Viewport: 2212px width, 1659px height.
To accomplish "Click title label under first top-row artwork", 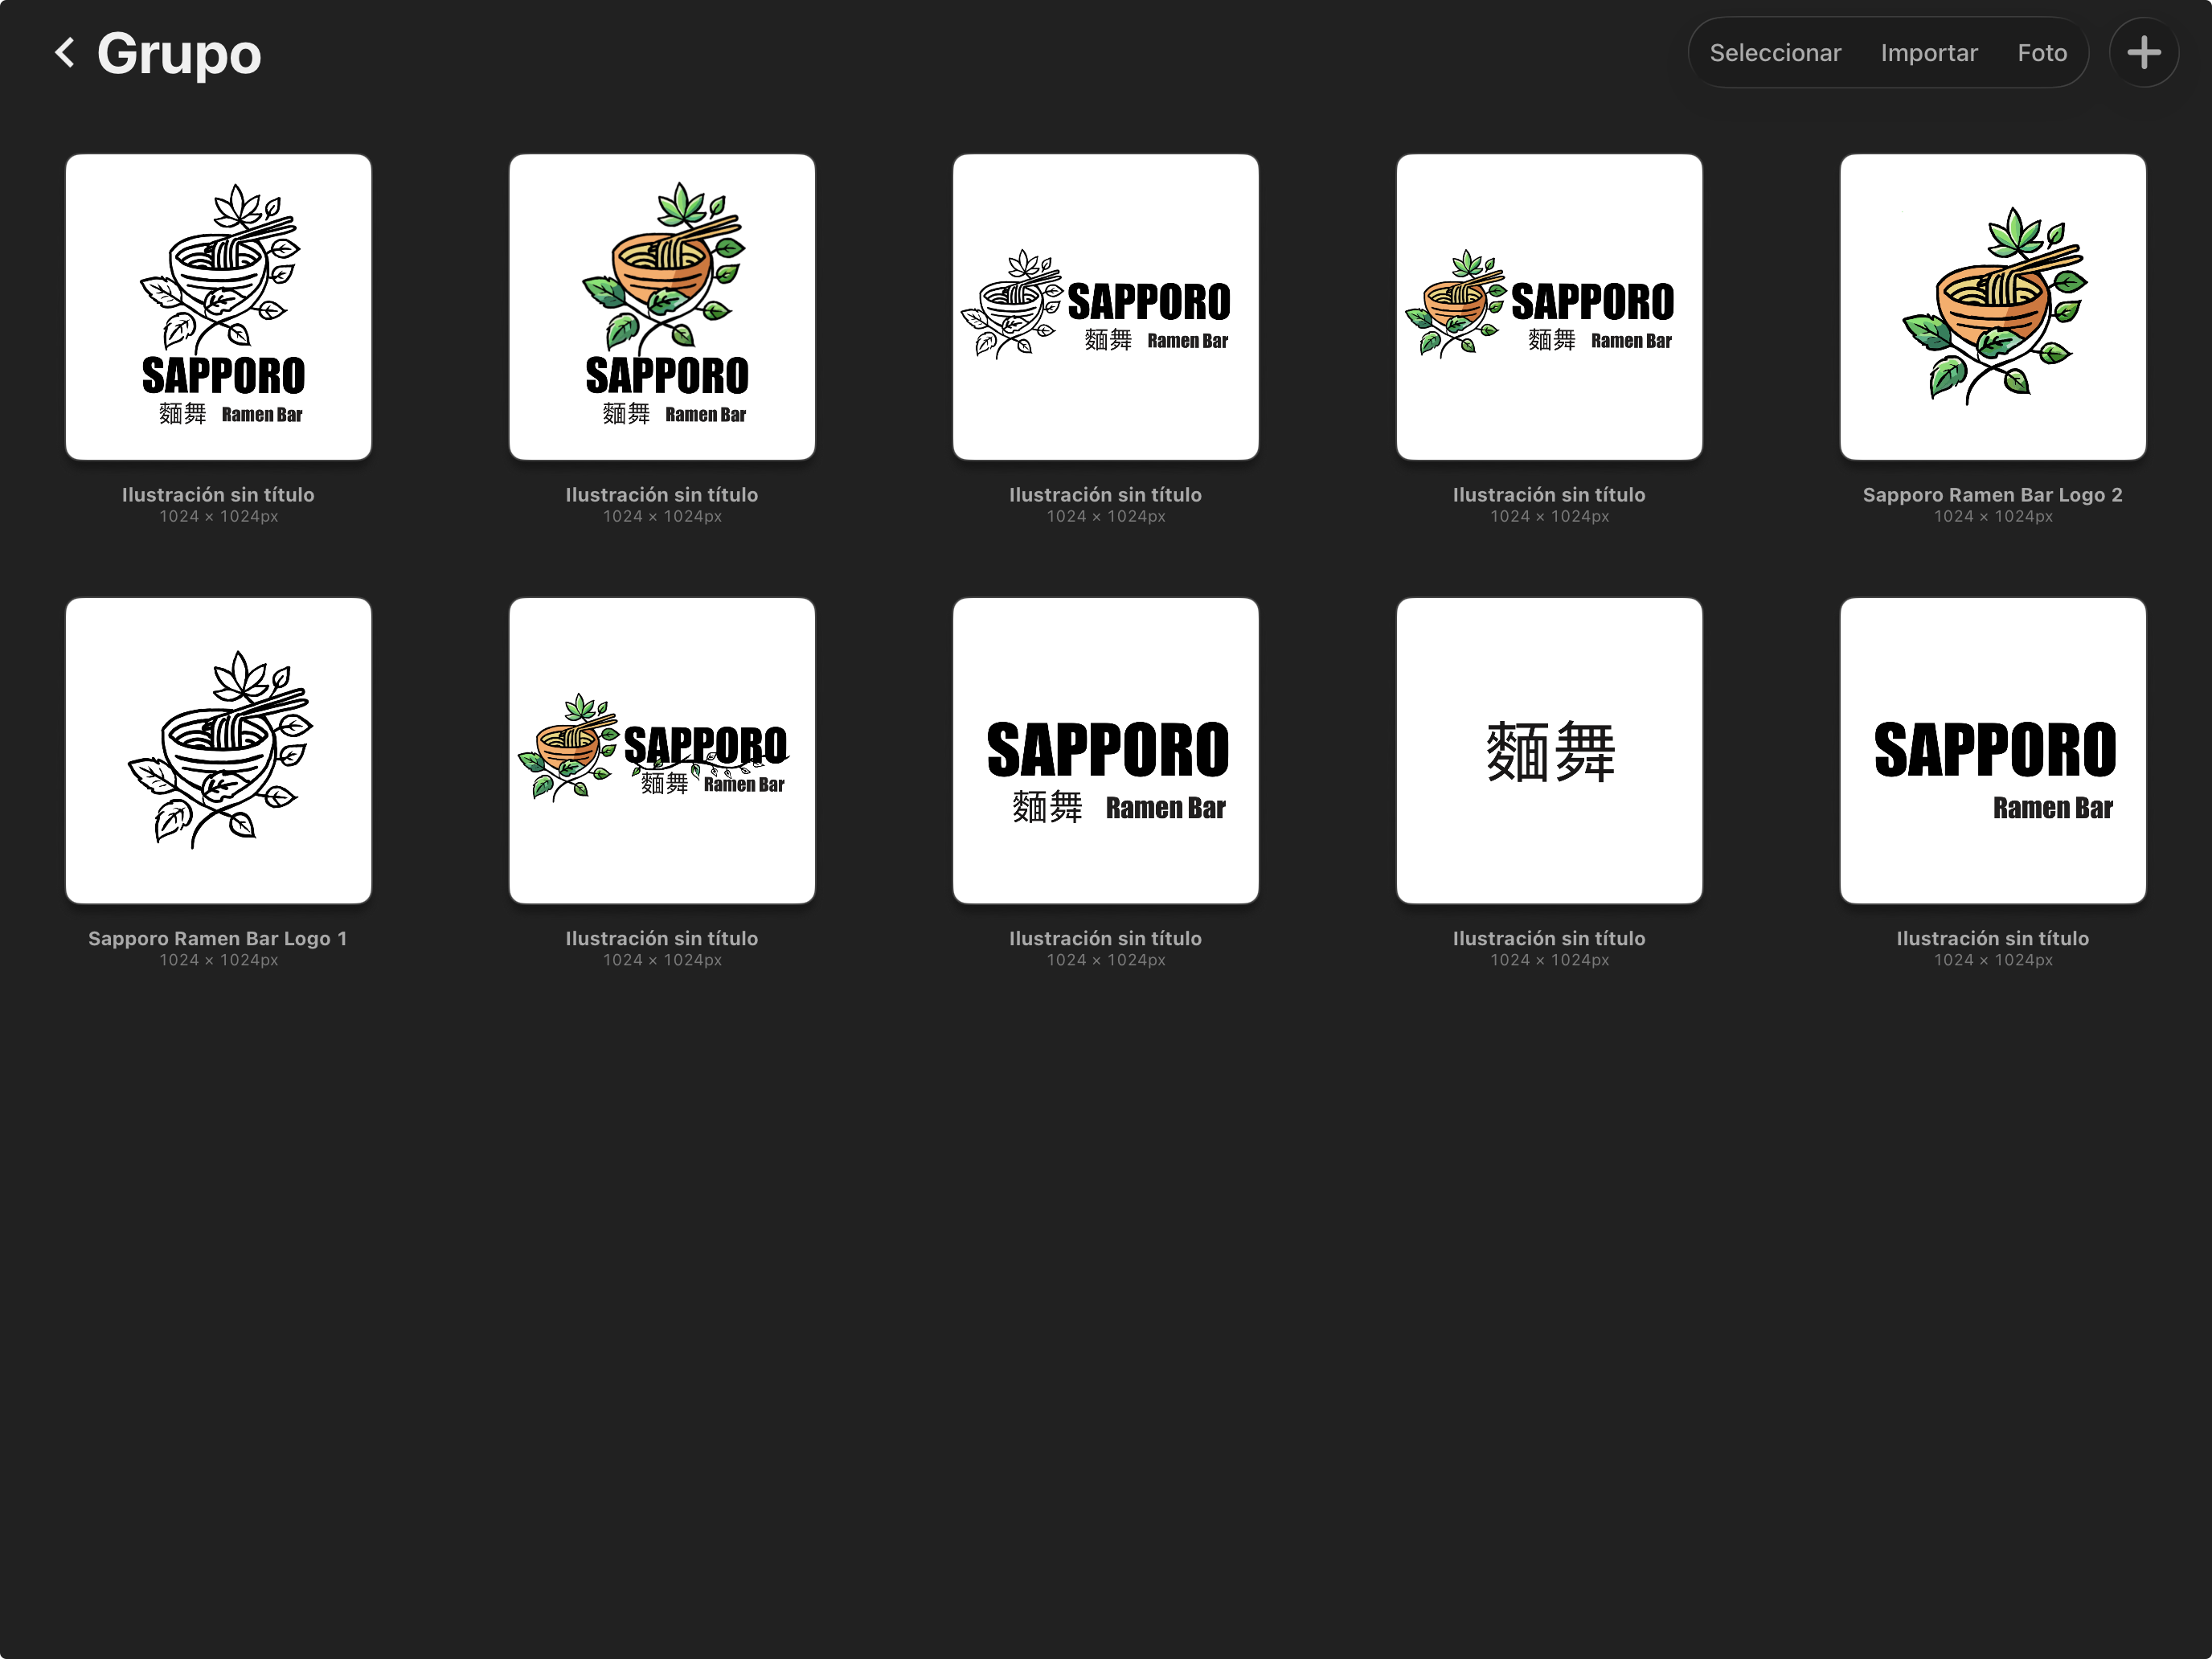I will [218, 495].
